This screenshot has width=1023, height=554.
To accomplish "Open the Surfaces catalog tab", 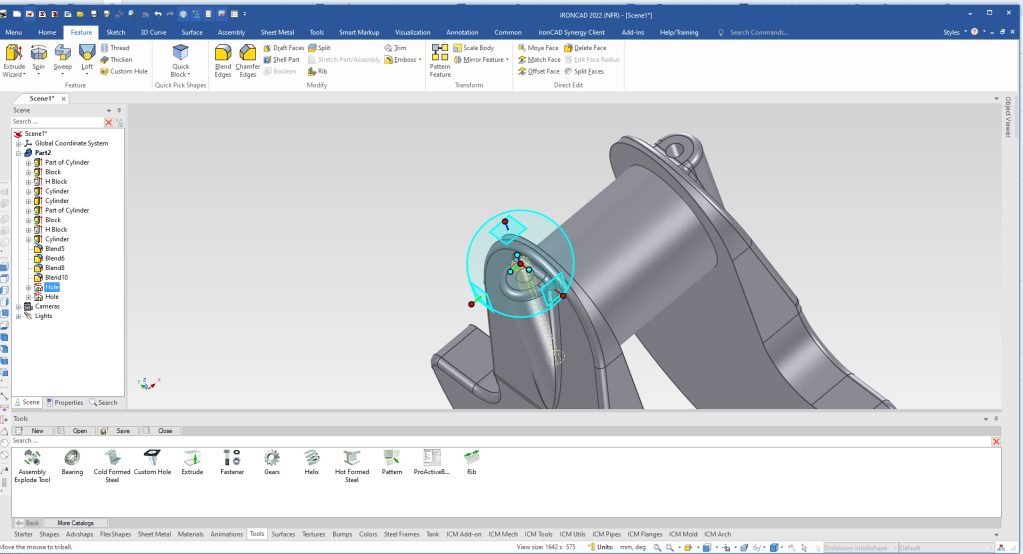I will pos(283,534).
